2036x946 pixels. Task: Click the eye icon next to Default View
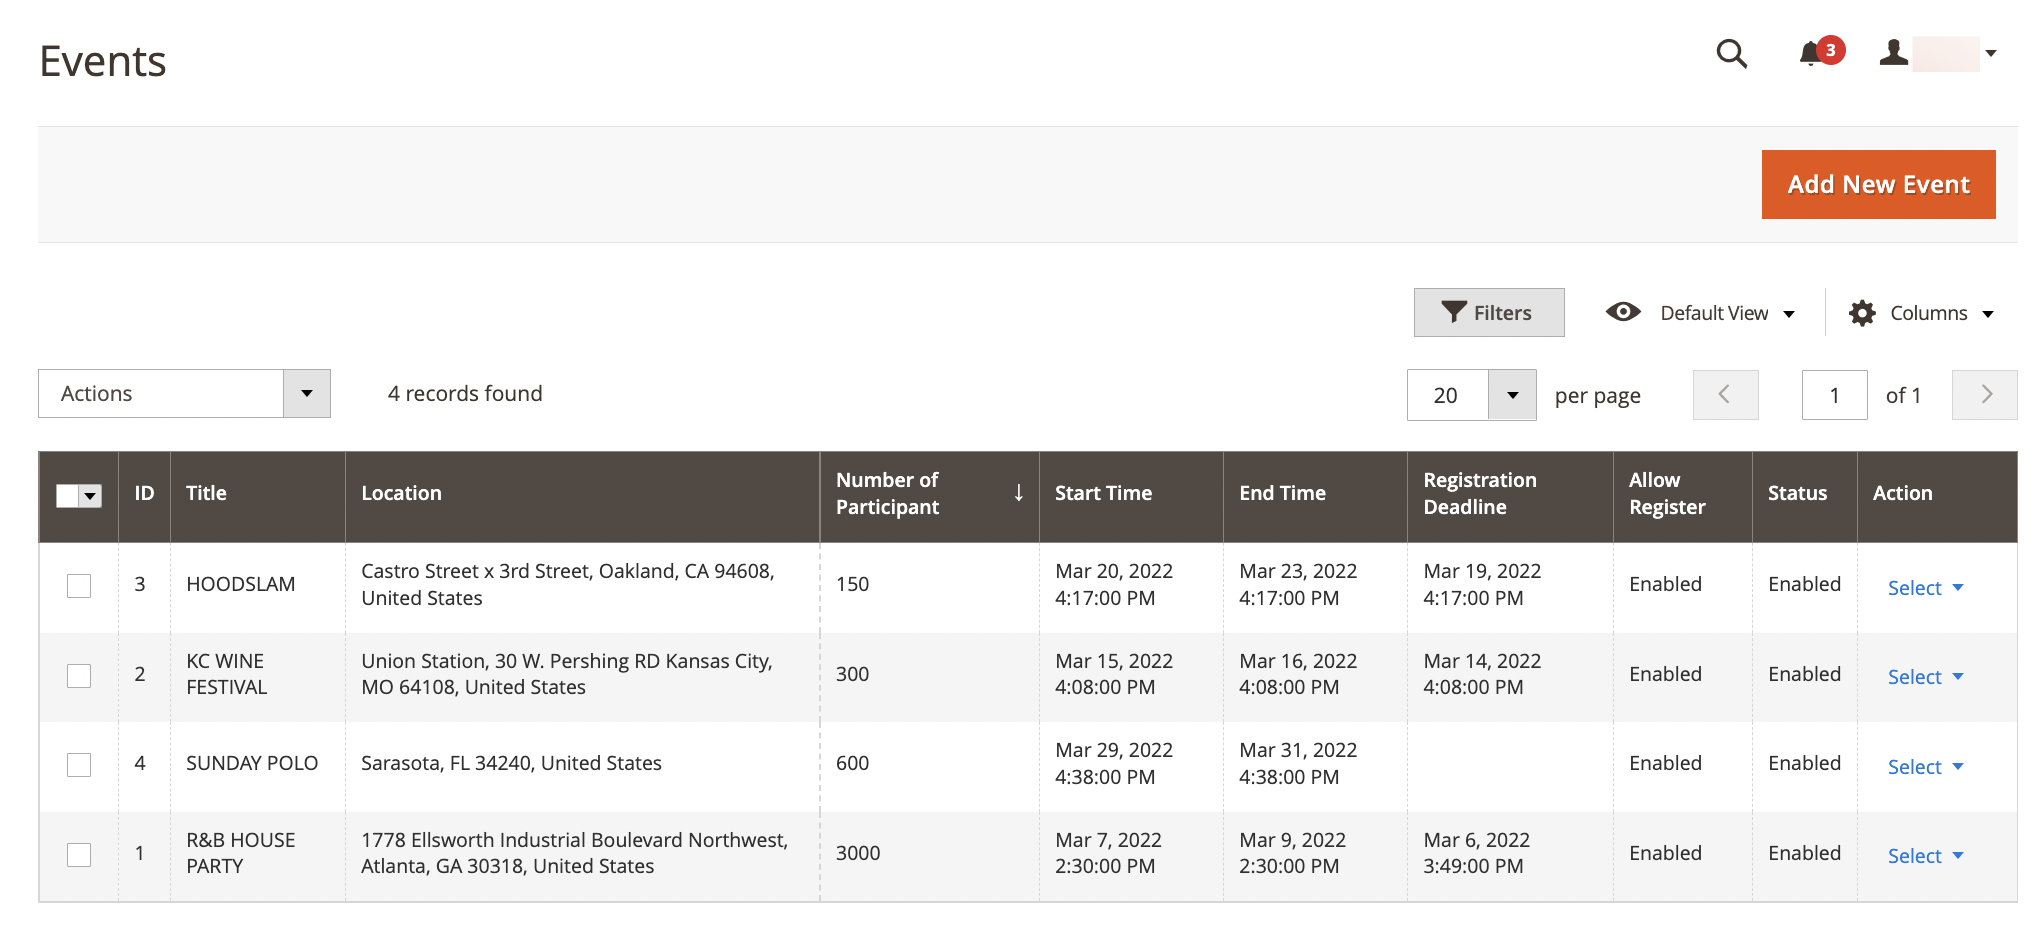(x=1623, y=312)
